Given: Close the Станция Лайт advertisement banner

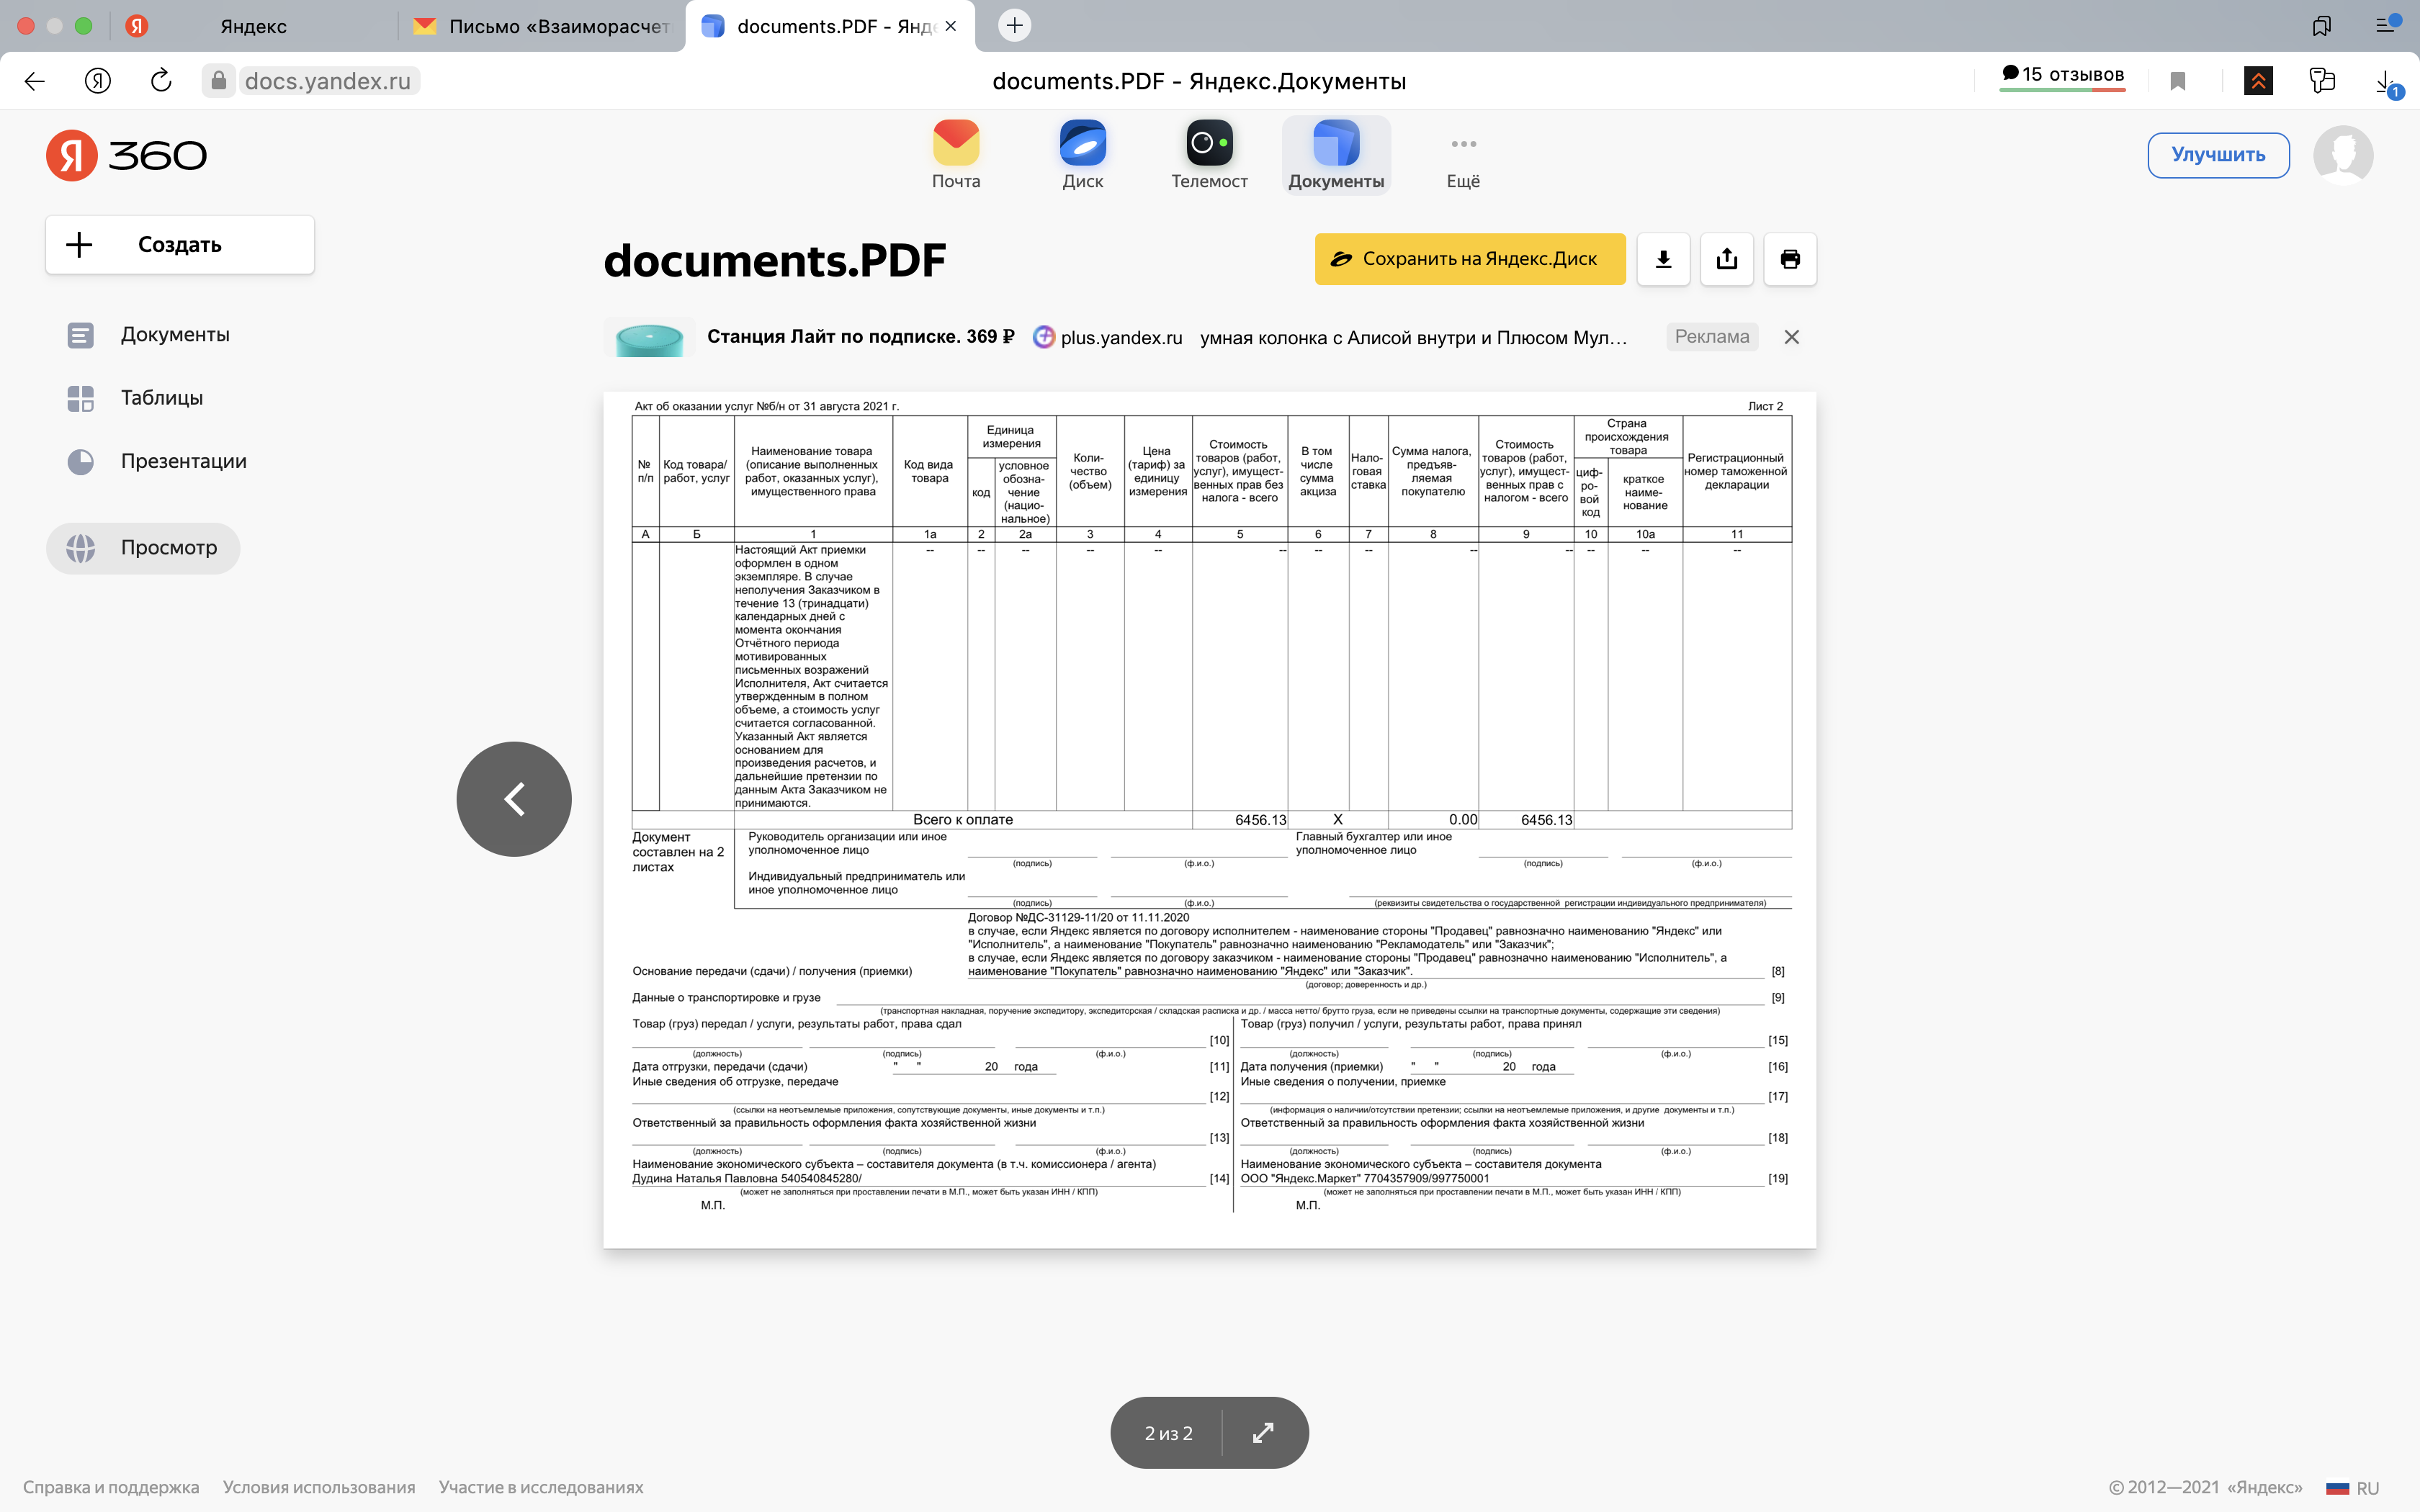Looking at the screenshot, I should [1791, 337].
